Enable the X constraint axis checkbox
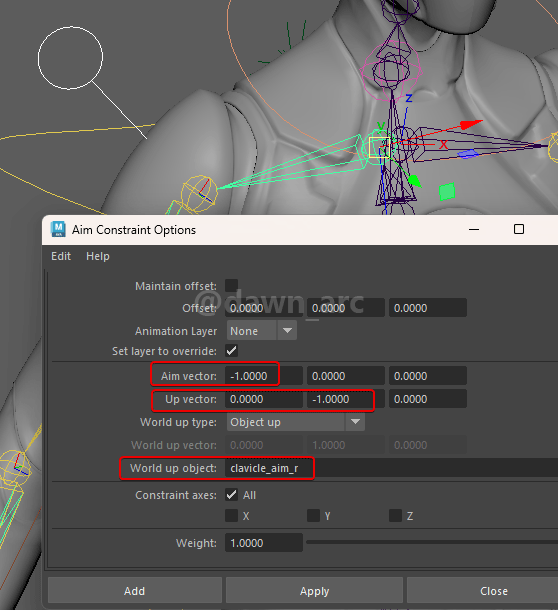 click(232, 516)
